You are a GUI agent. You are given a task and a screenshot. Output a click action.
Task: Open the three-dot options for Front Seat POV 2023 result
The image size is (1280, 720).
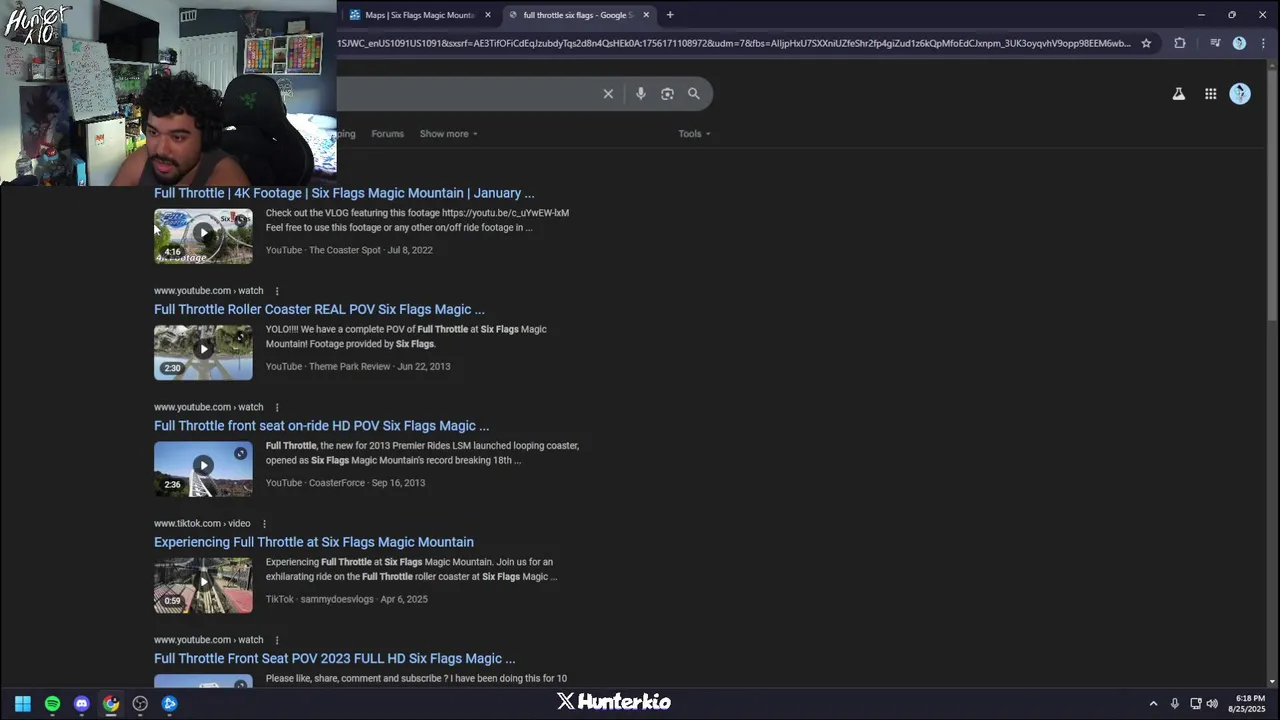click(x=277, y=640)
